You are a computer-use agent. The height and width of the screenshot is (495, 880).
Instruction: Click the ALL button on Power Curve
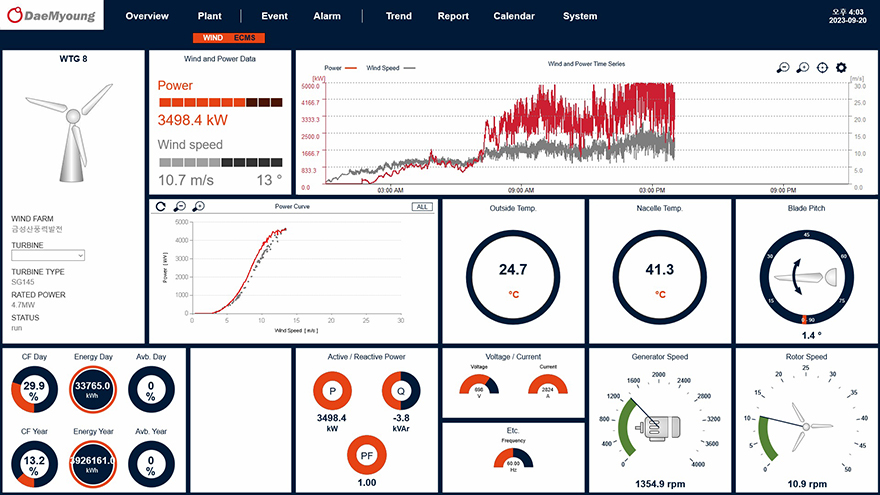[x=422, y=207]
